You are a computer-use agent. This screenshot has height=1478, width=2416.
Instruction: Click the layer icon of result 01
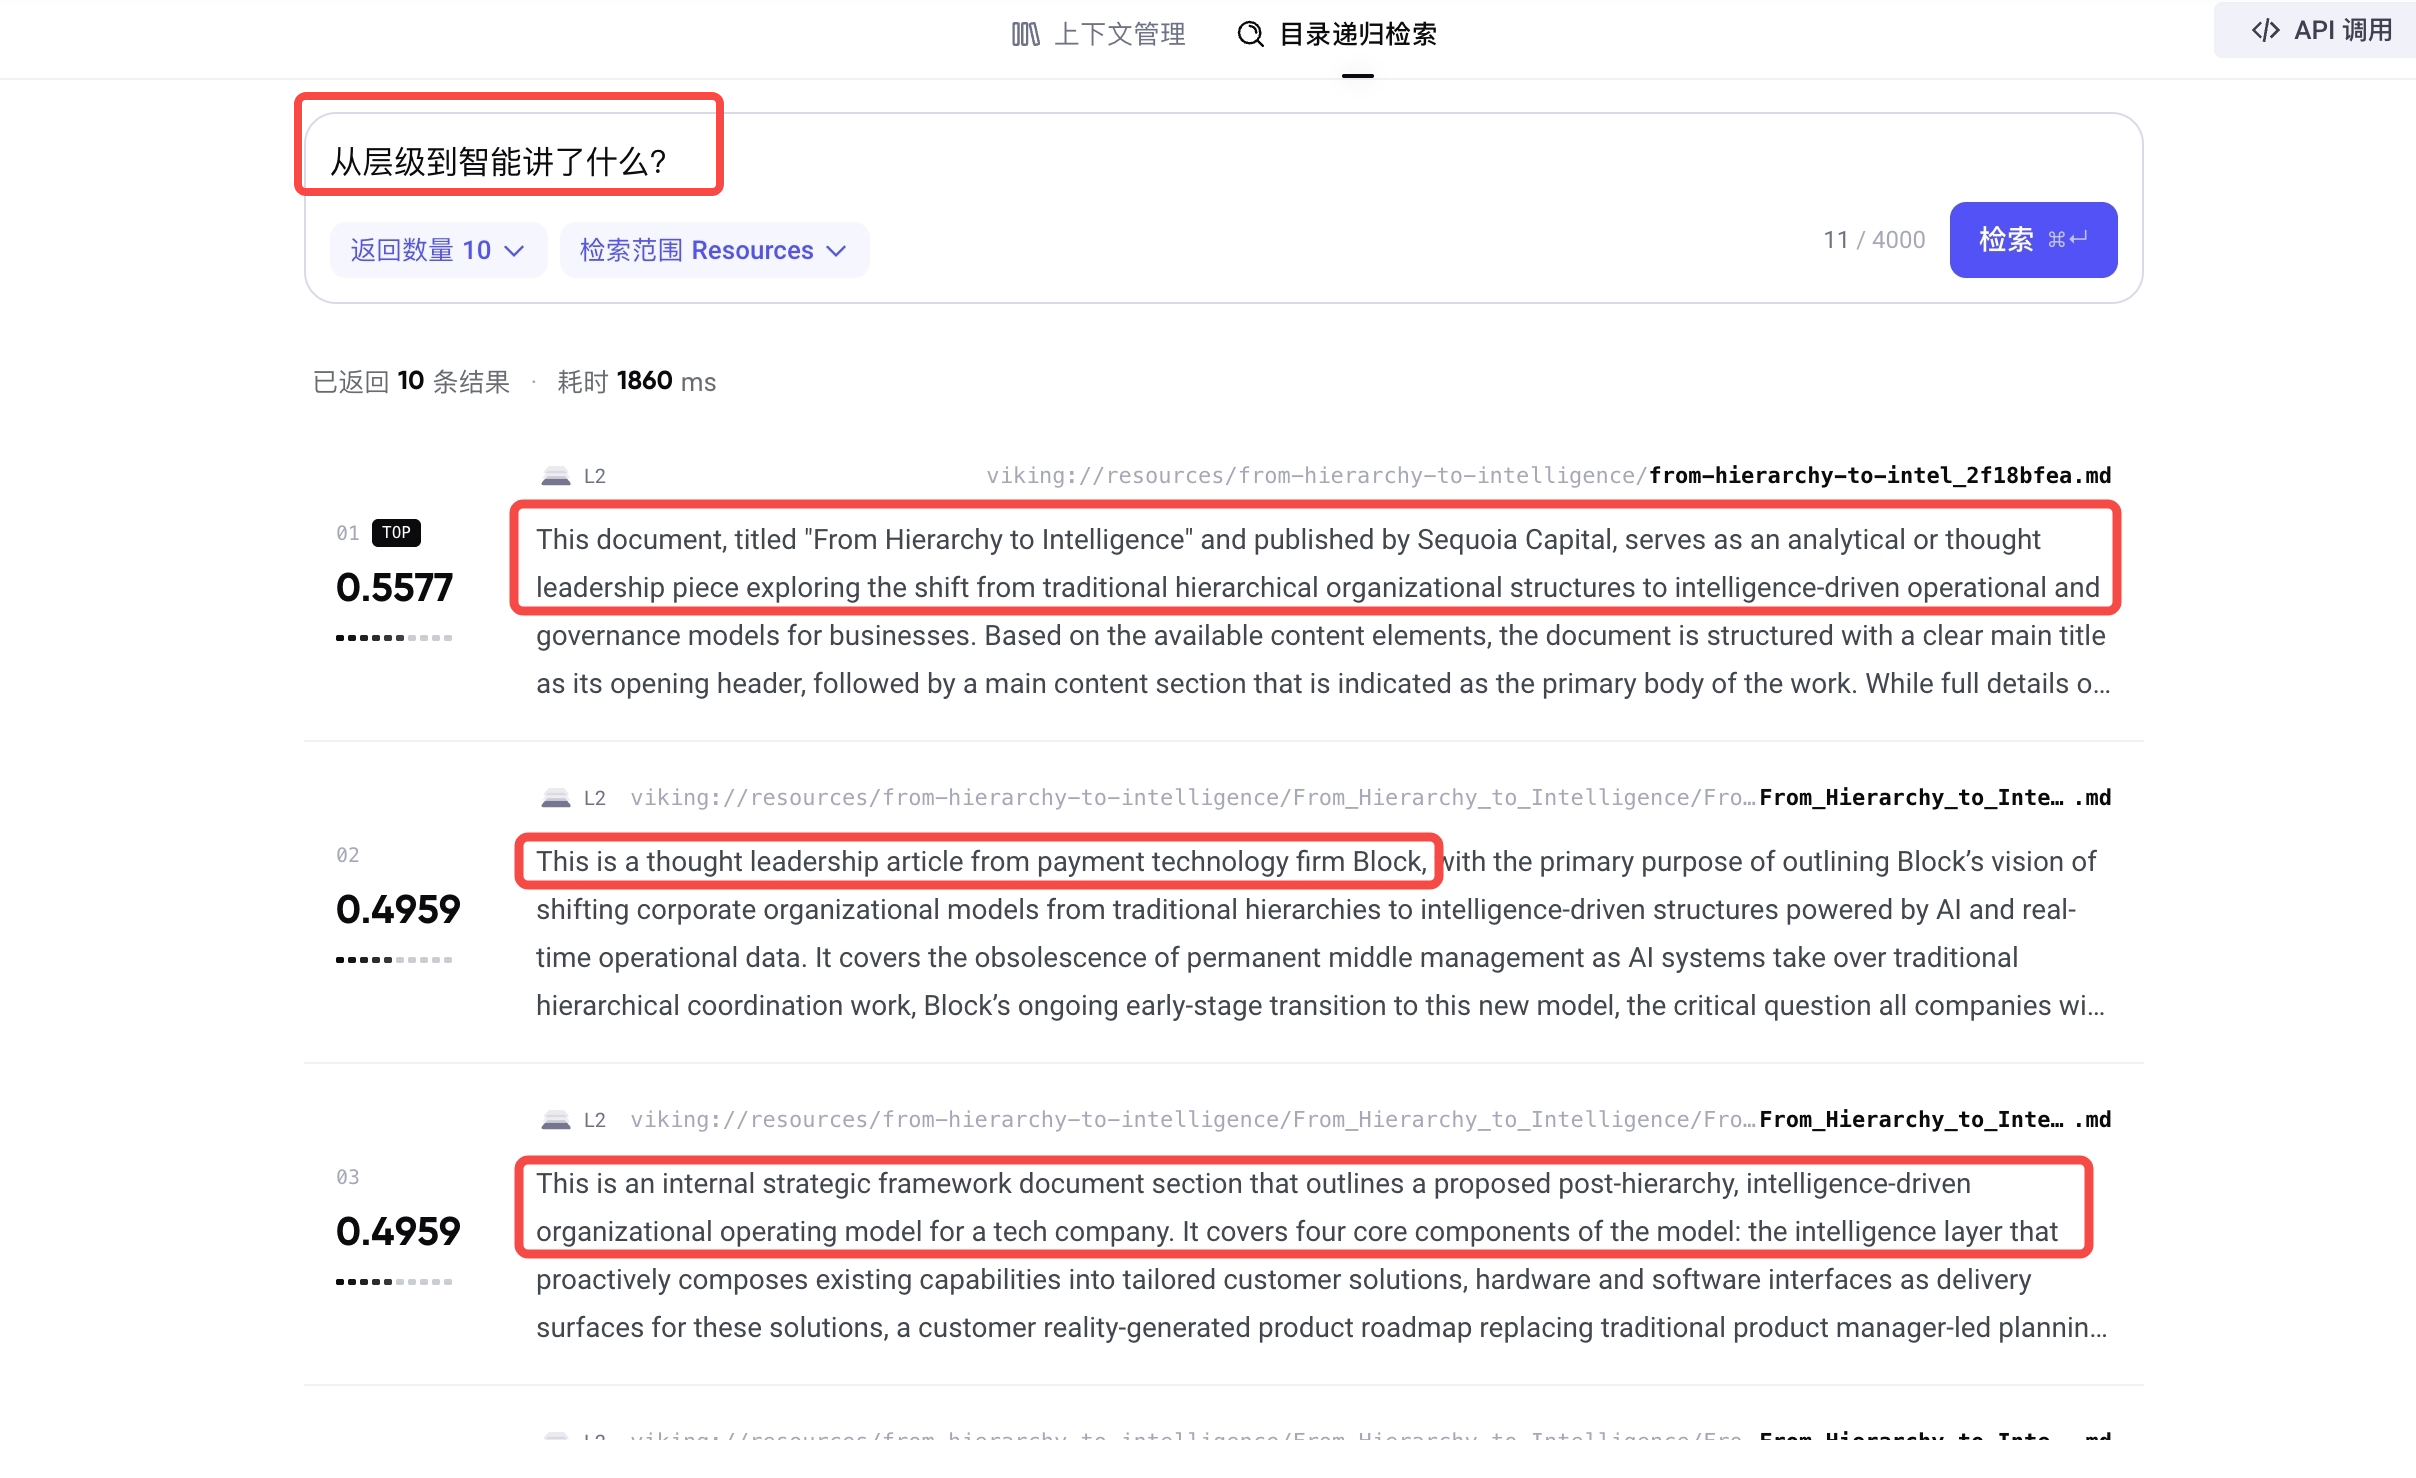tap(555, 476)
